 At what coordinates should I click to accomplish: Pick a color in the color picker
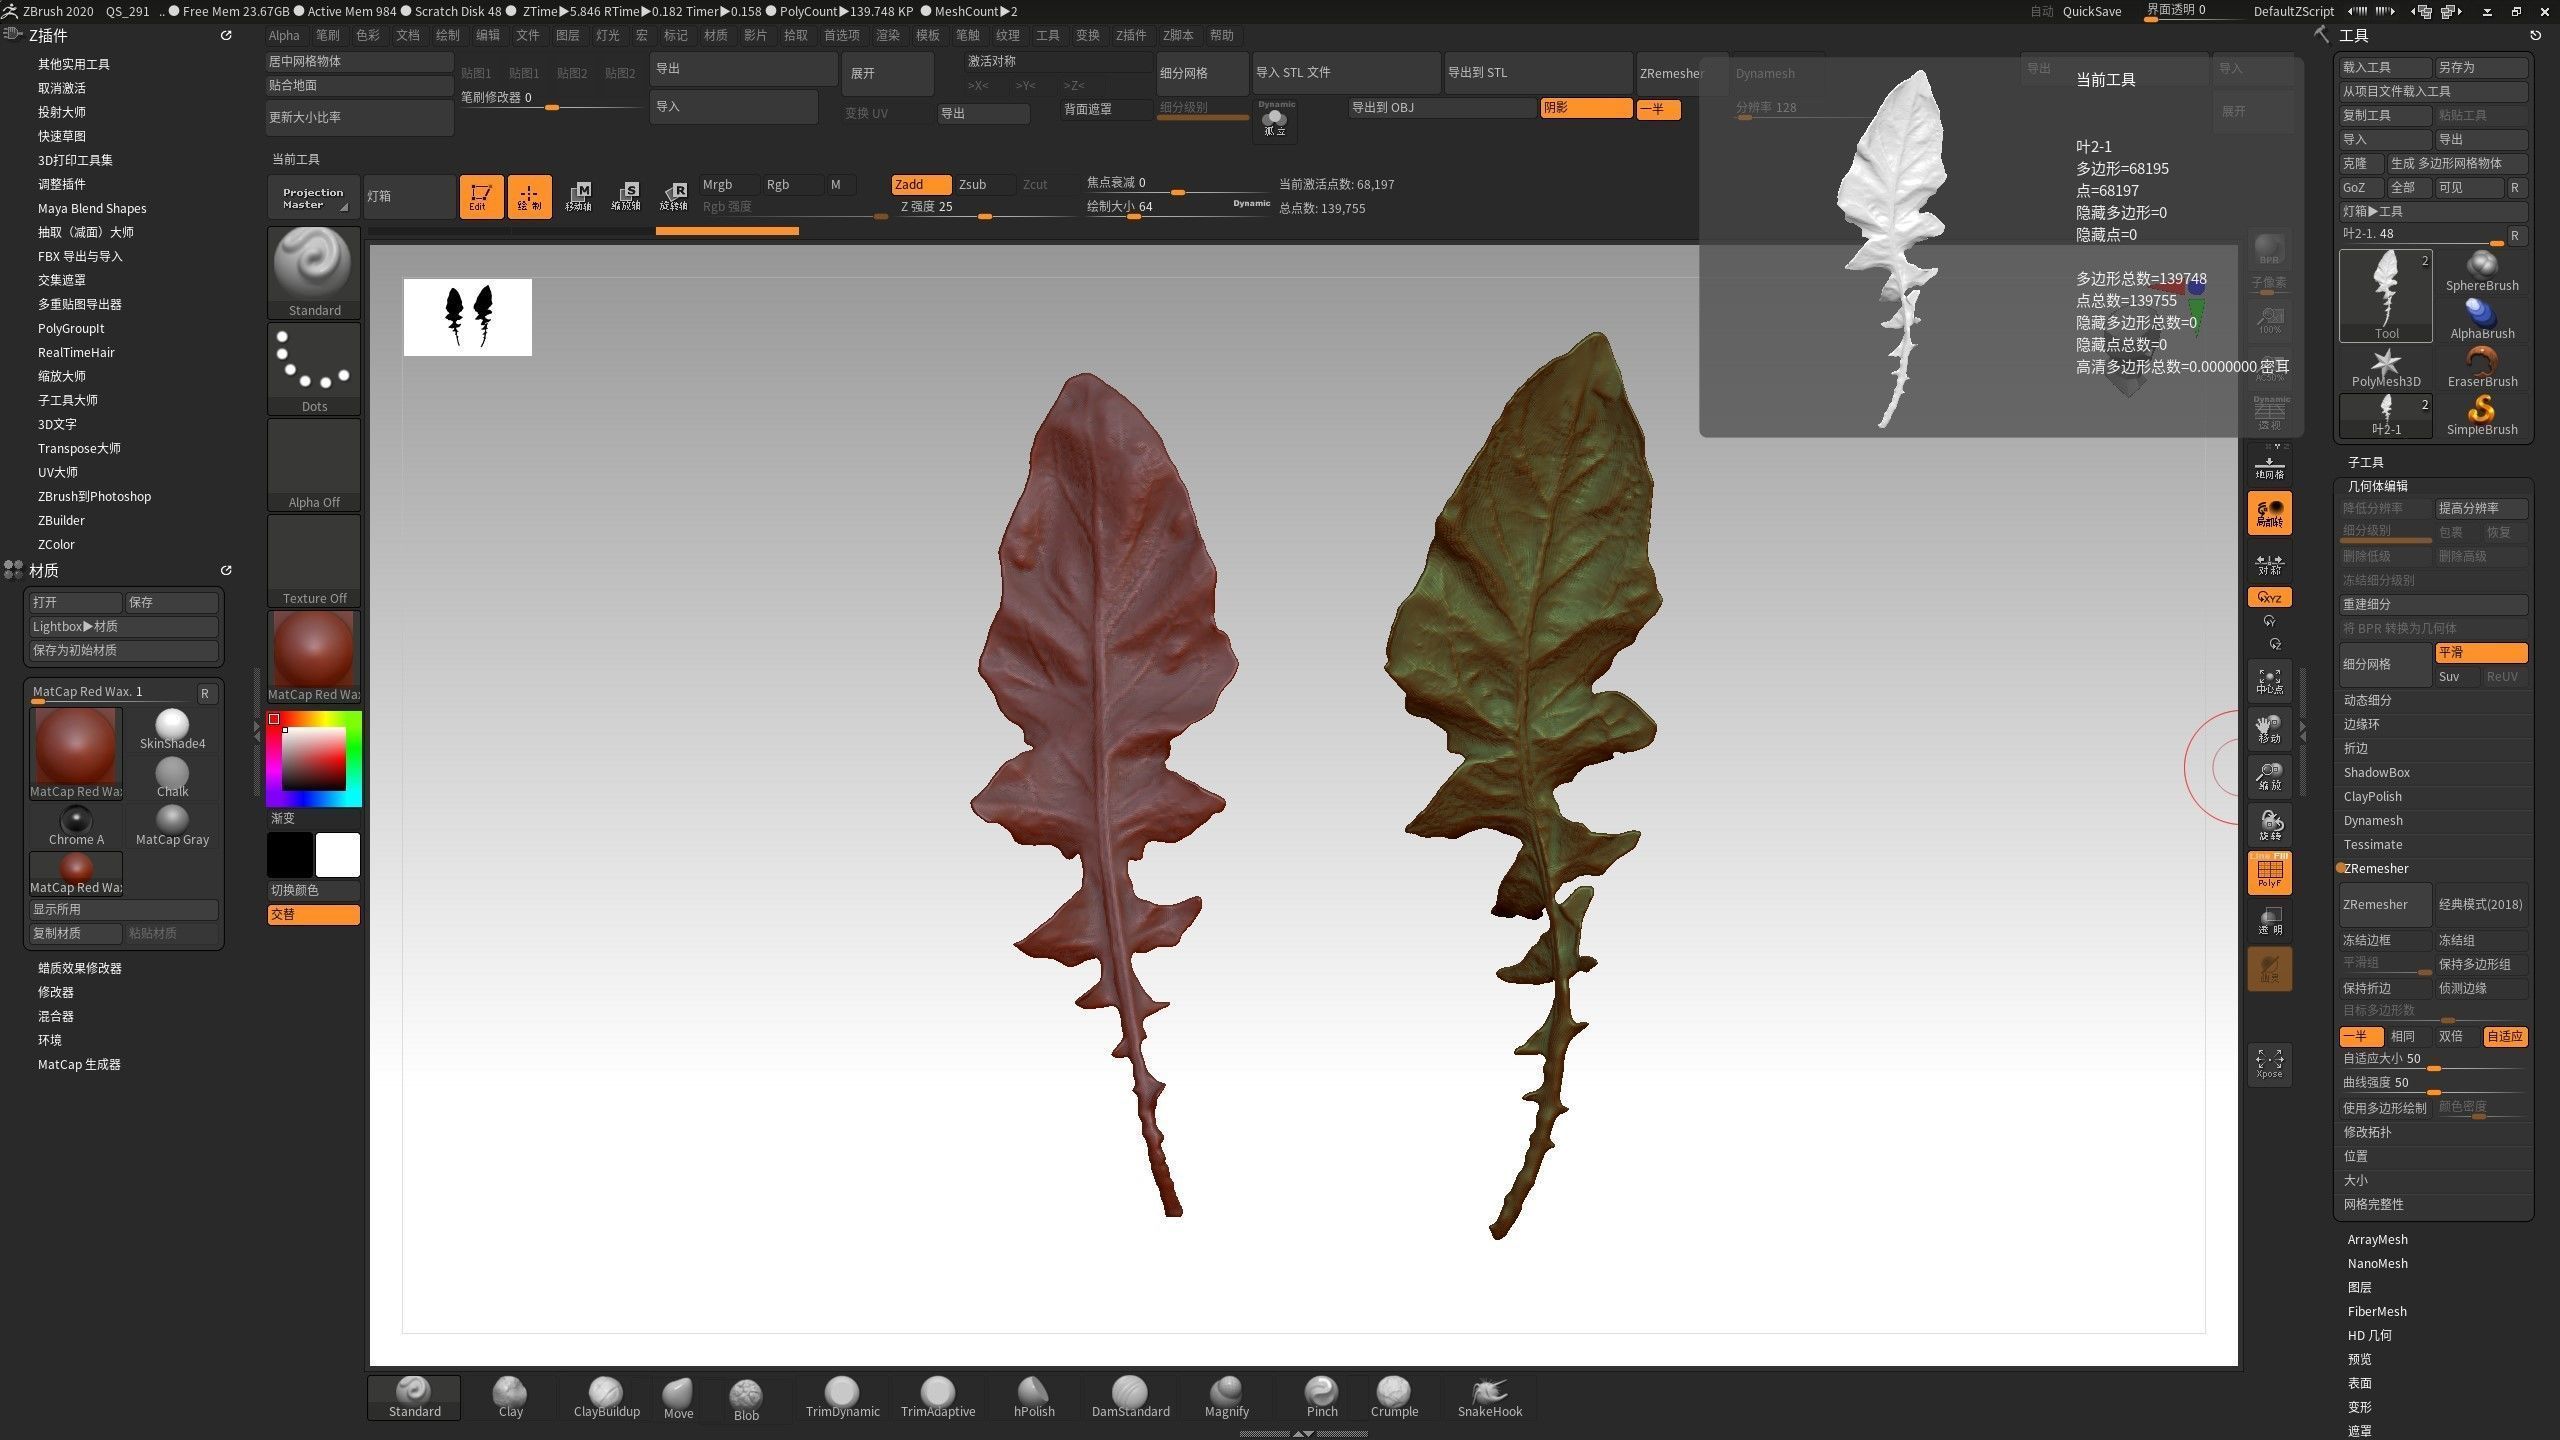coord(314,758)
